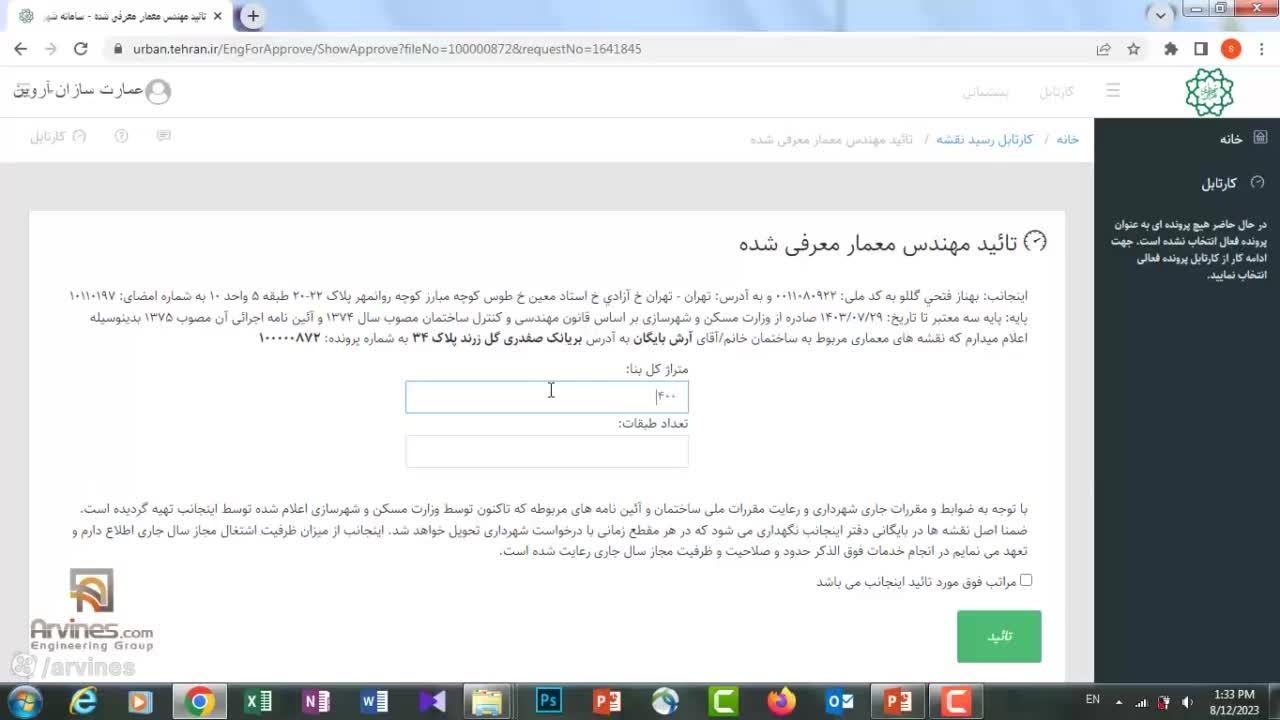Show hidden system tray icons arrow
Screen dimensions: 1280x720
(1119, 702)
